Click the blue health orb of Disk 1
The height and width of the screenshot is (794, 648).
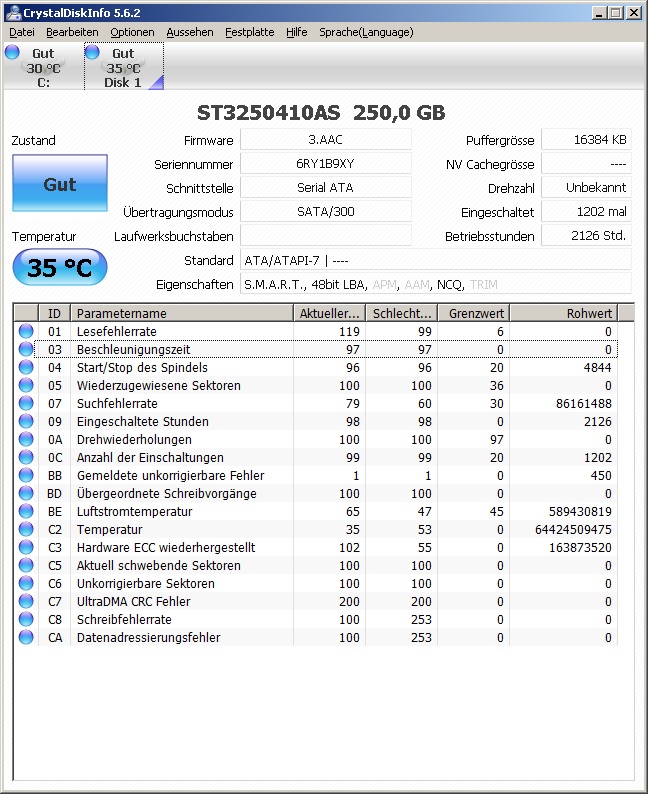point(92,52)
